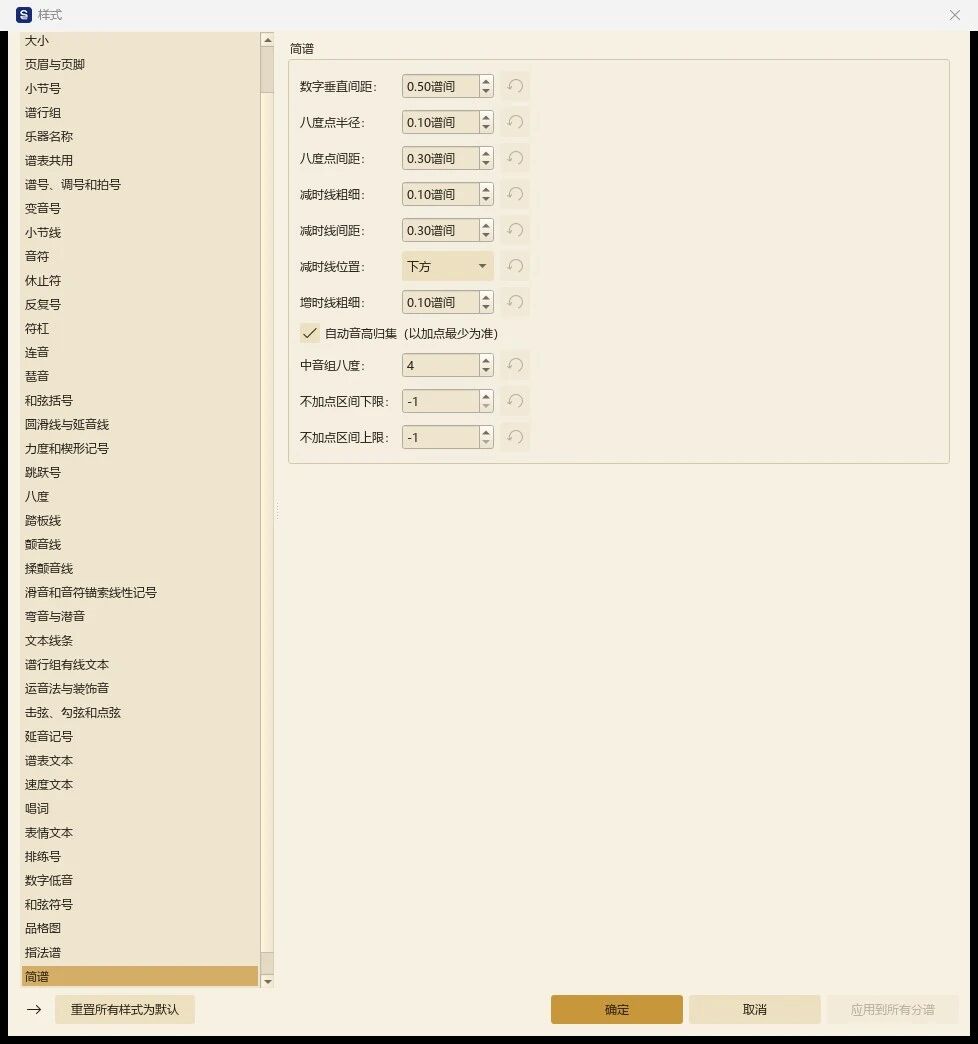The height and width of the screenshot is (1044, 978).
Task: Click sidebar scrollbar down arrow
Action: point(268,981)
